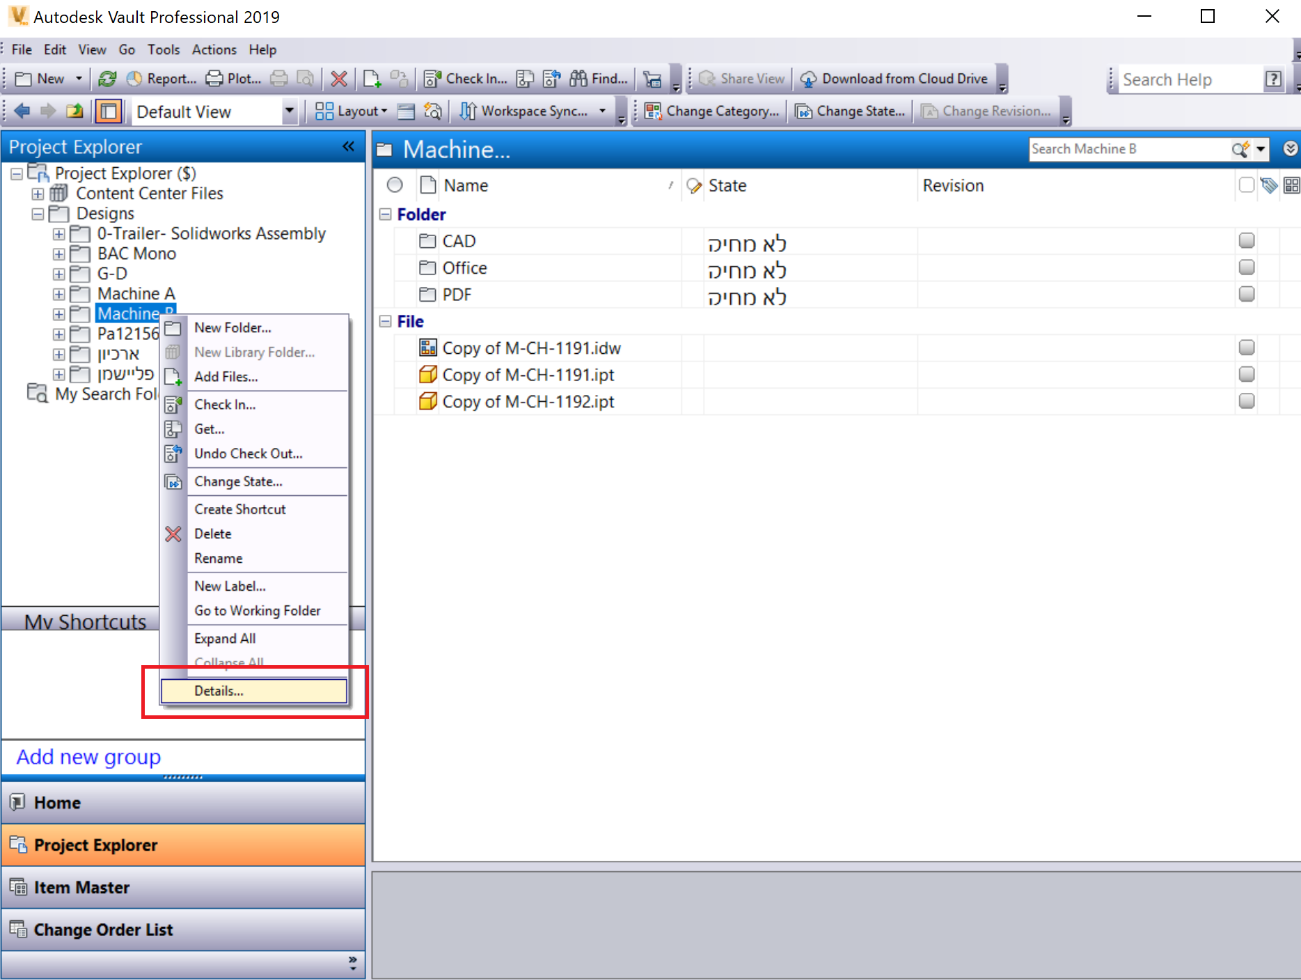Choose Expand All from context menu
This screenshot has height=980, width=1301.
[x=254, y=638]
